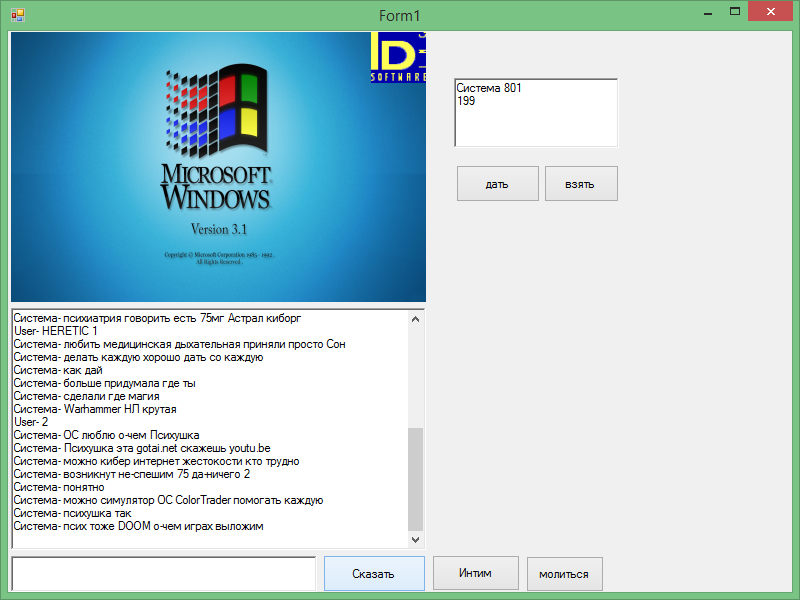Screen dimensions: 800x600
Task: Click the Microsoft Windows 3.1 splash picture
Action: pos(218,167)
